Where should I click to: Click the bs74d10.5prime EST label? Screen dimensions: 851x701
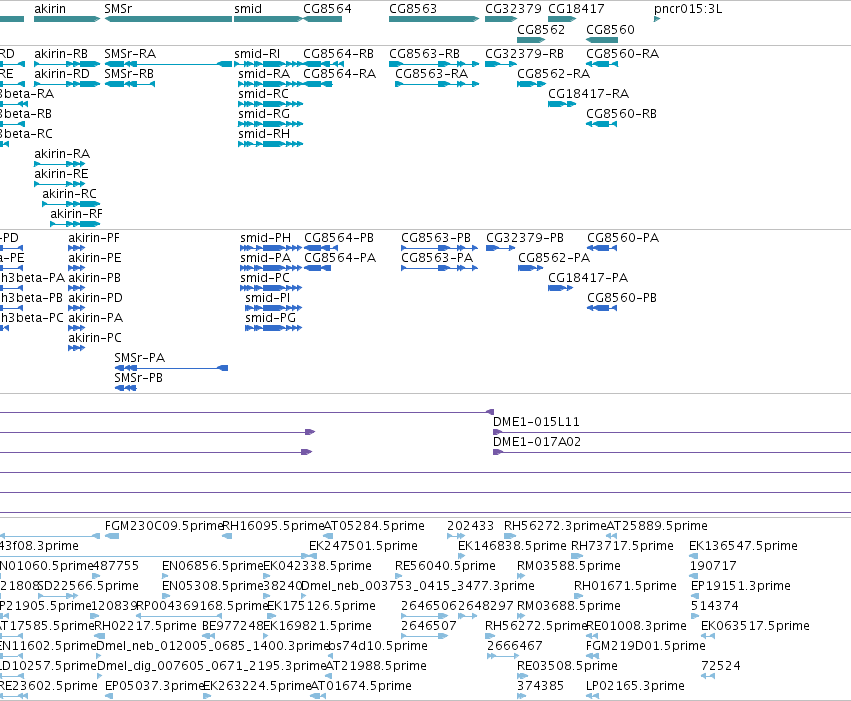click(x=378, y=646)
